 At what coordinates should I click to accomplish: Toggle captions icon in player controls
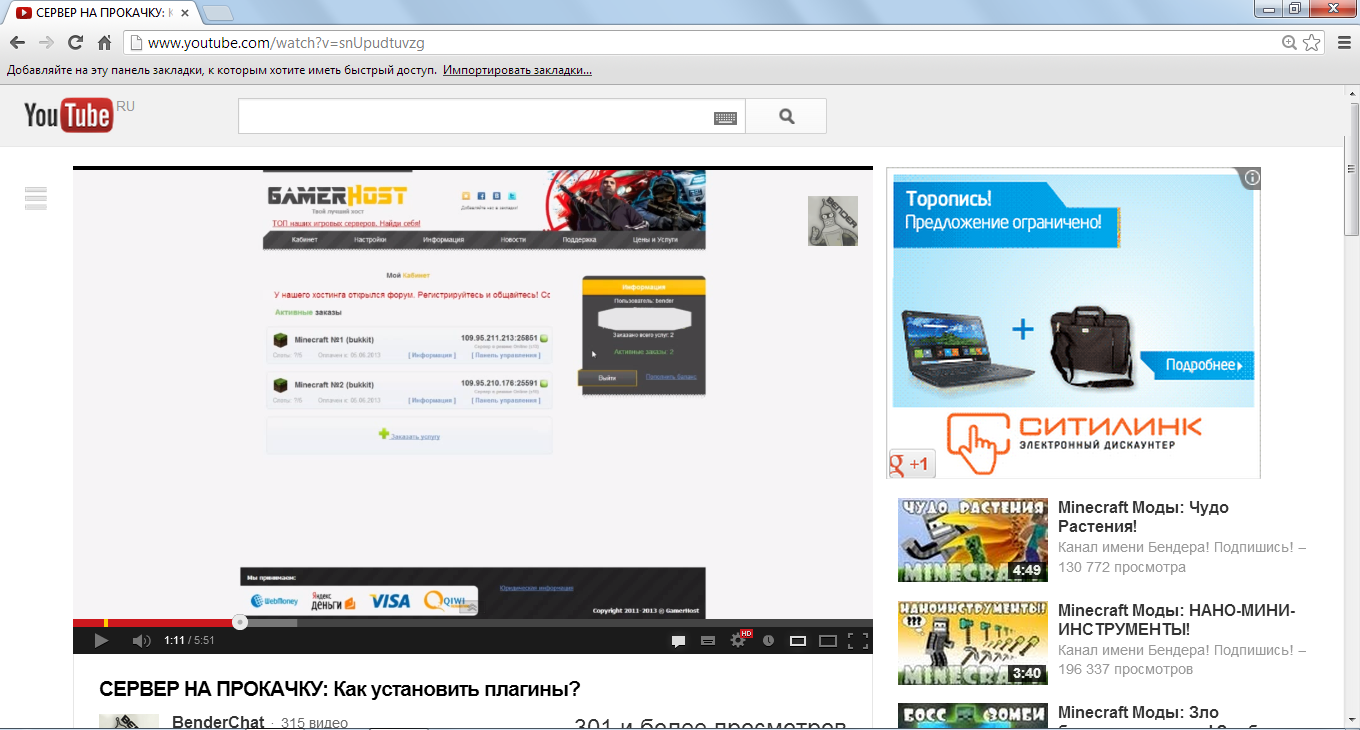pos(708,640)
